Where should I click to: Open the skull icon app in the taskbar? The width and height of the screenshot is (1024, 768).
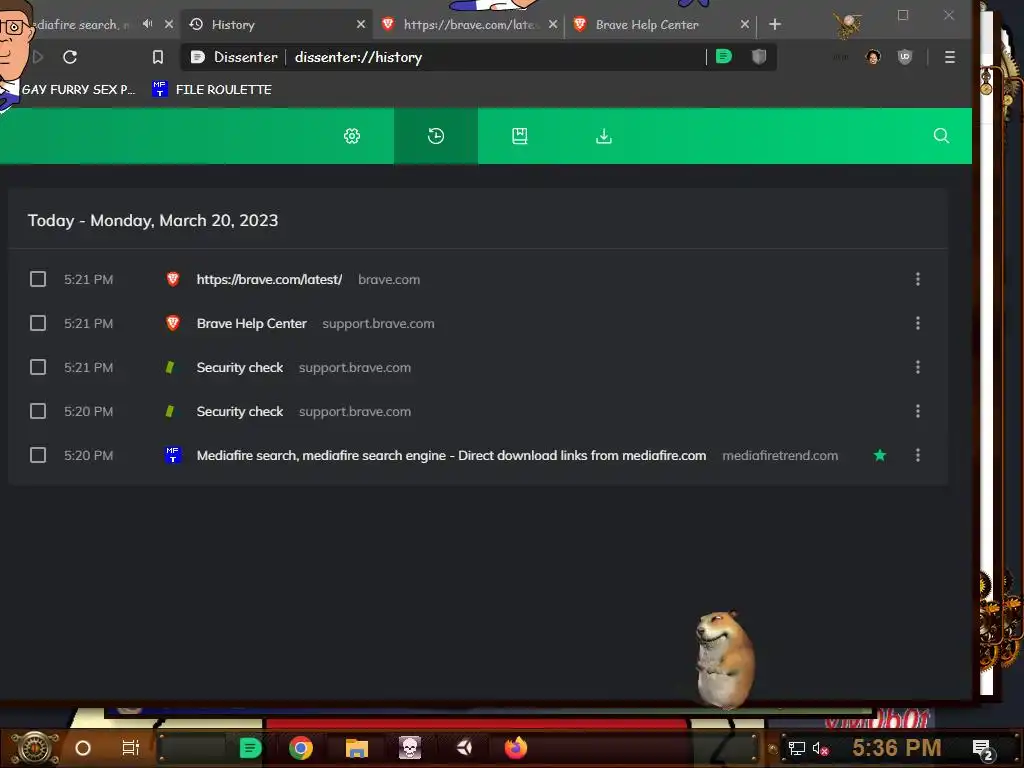click(x=409, y=748)
